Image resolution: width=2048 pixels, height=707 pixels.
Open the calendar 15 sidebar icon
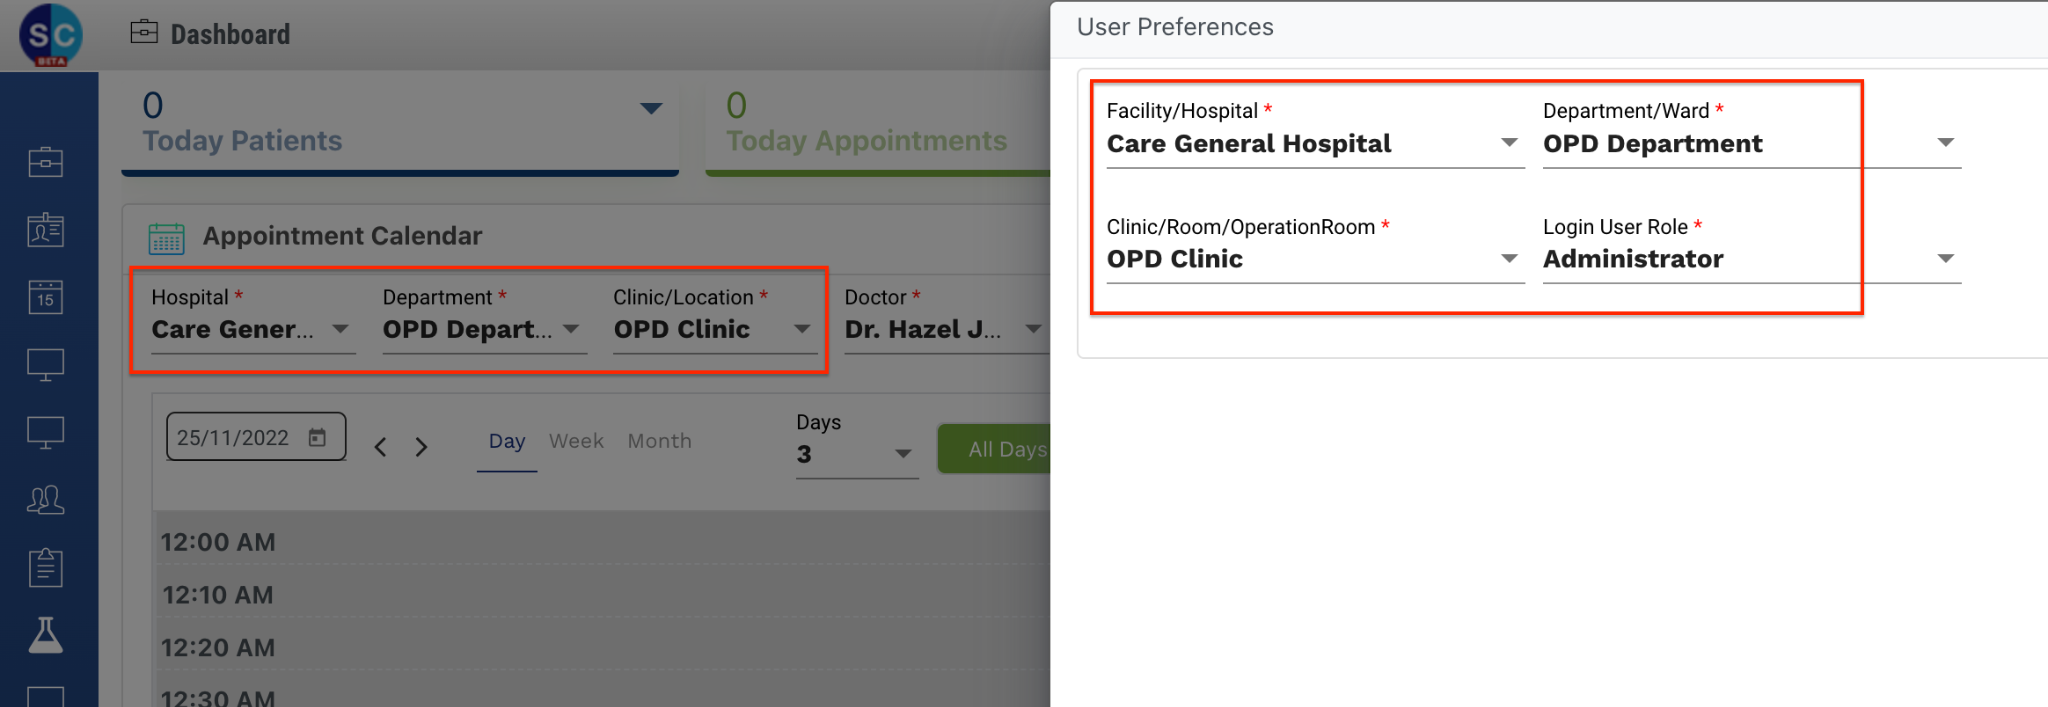click(46, 297)
